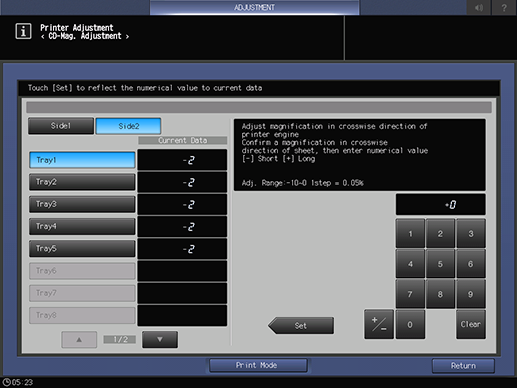Tap keypad digit 0
The width and height of the screenshot is (517, 388).
pyautogui.click(x=410, y=324)
